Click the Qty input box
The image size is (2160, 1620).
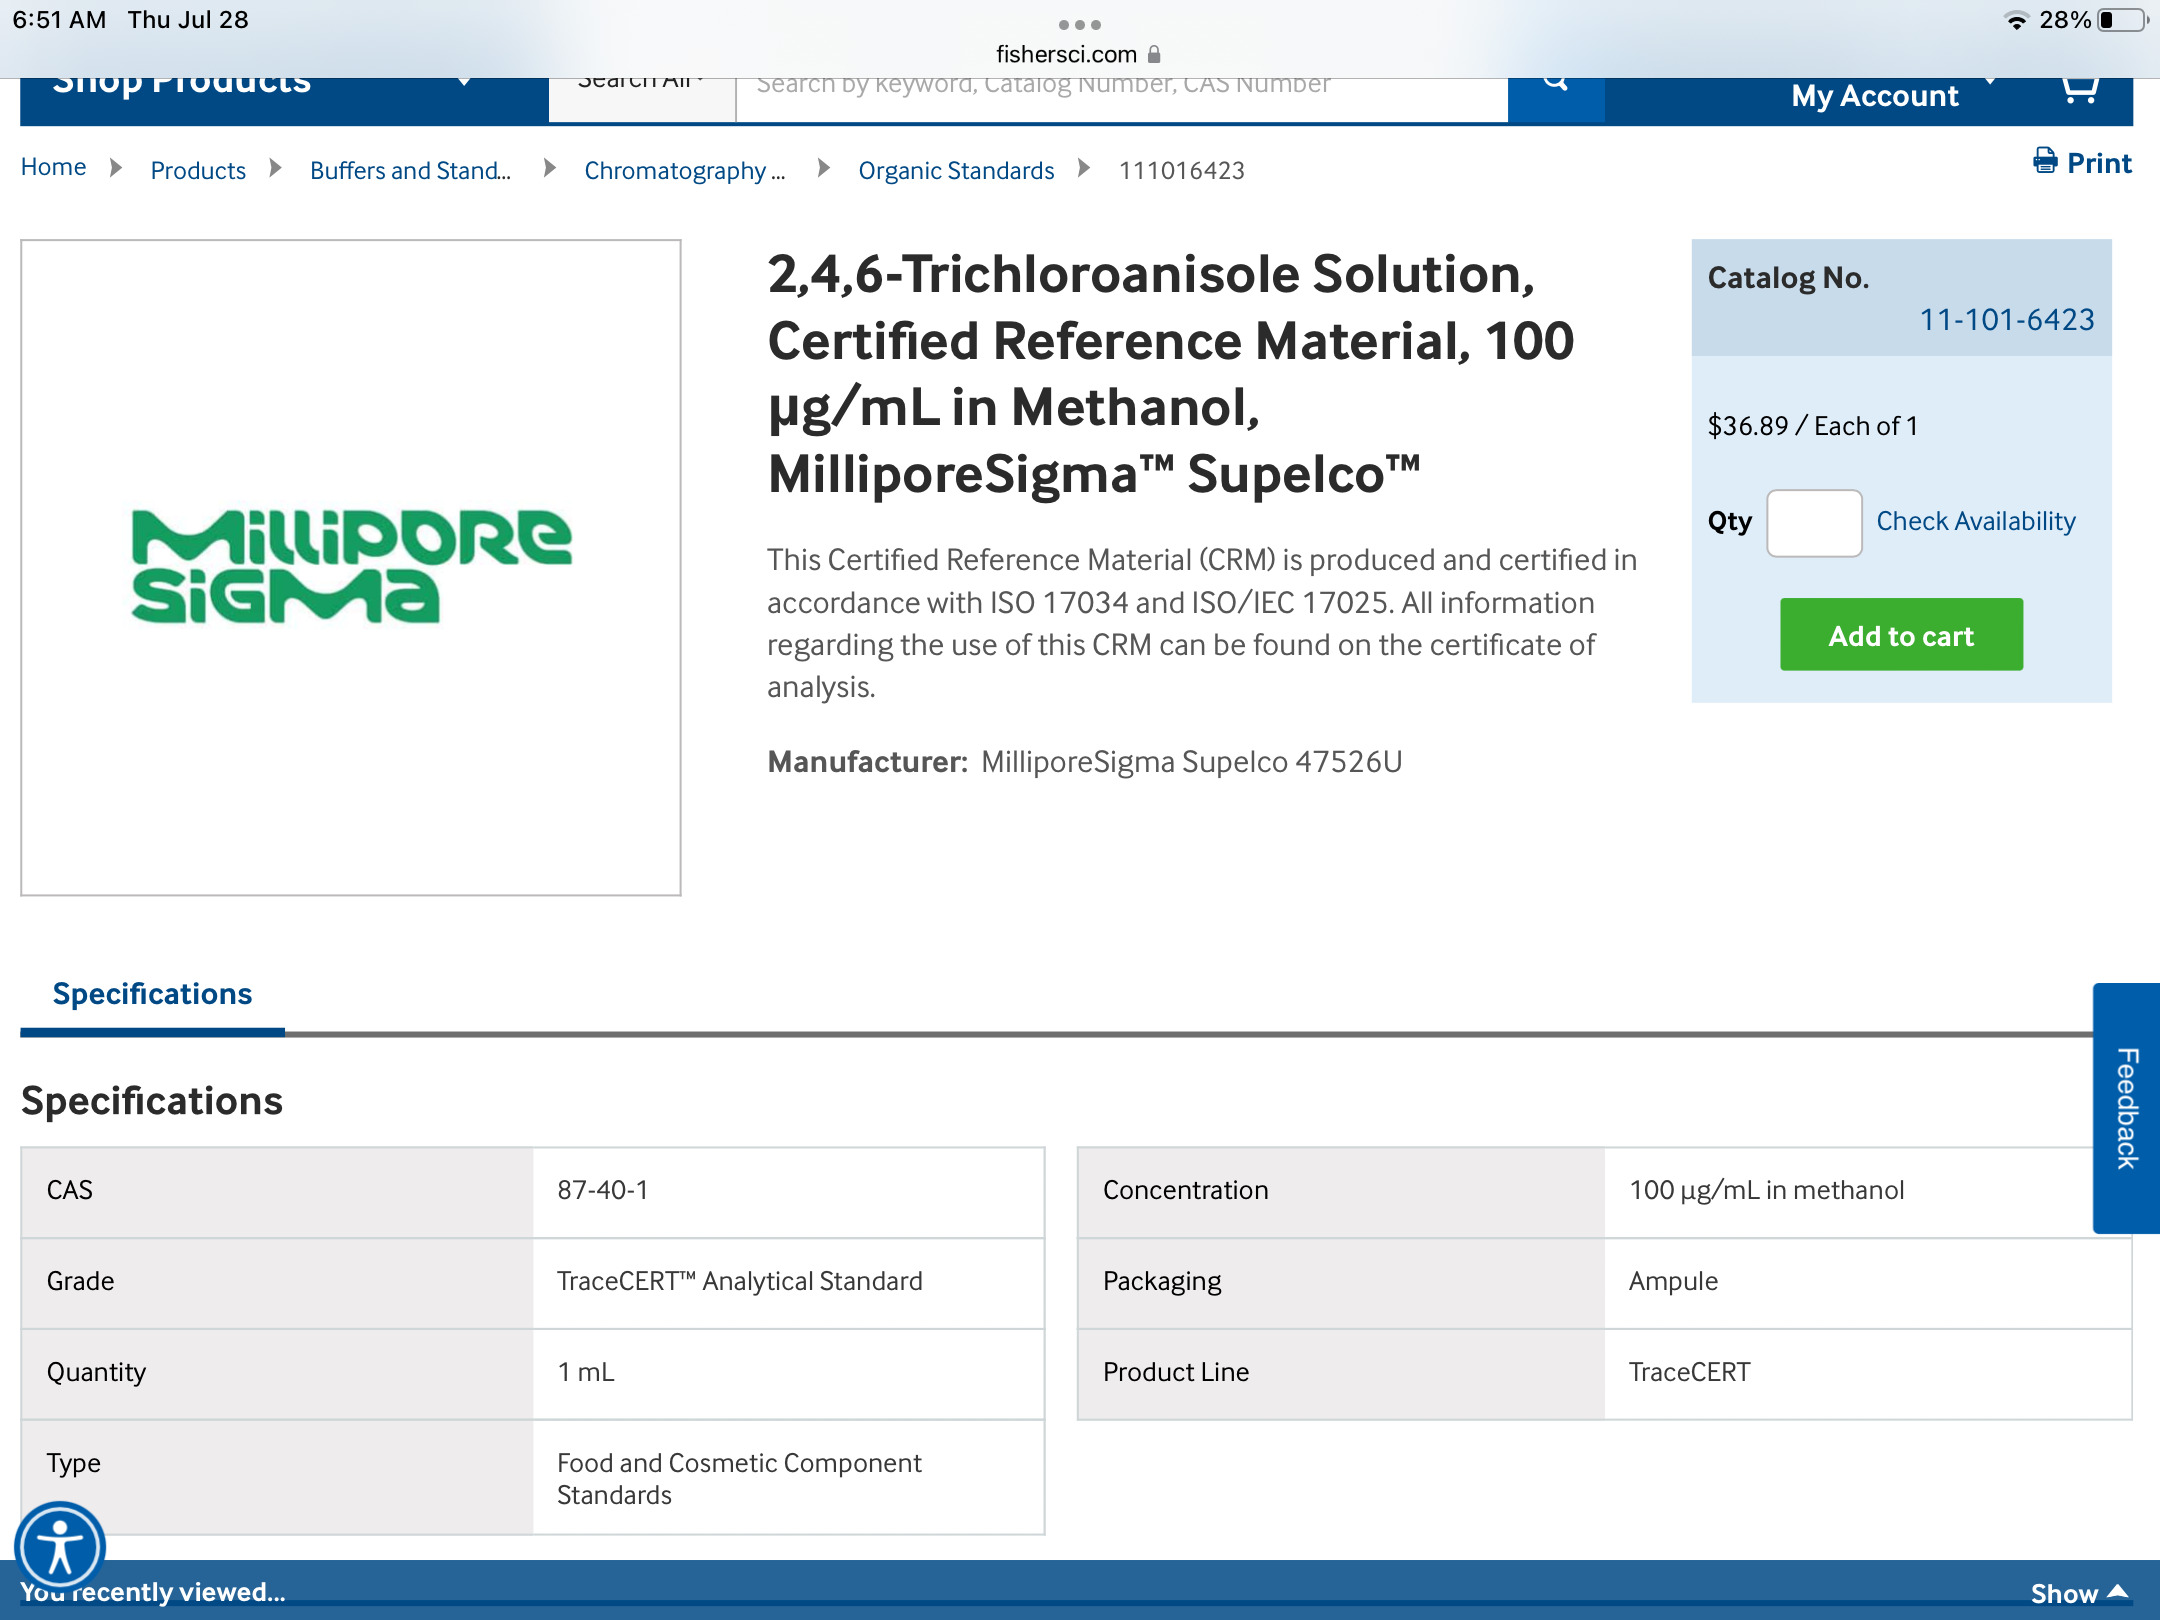pos(1814,522)
